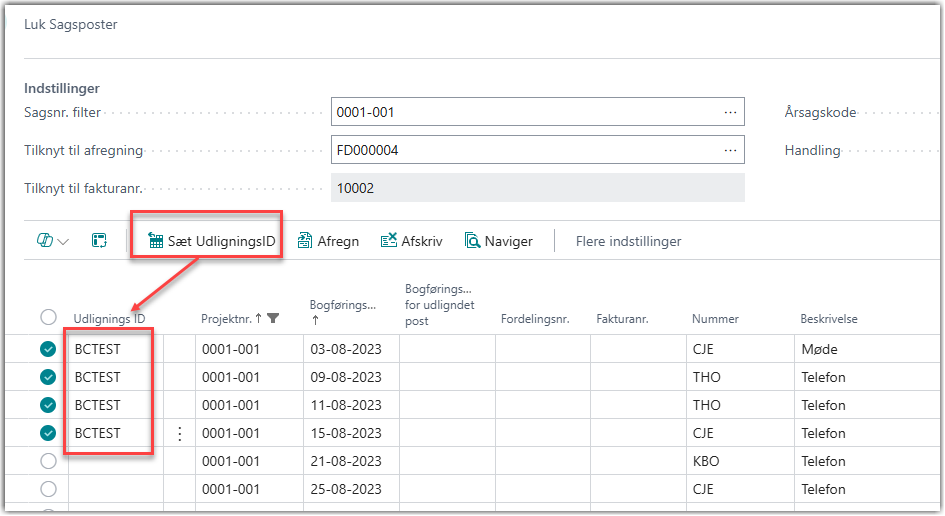Click the Beskrivelse column header
The width and height of the screenshot is (945, 516).
[829, 319]
